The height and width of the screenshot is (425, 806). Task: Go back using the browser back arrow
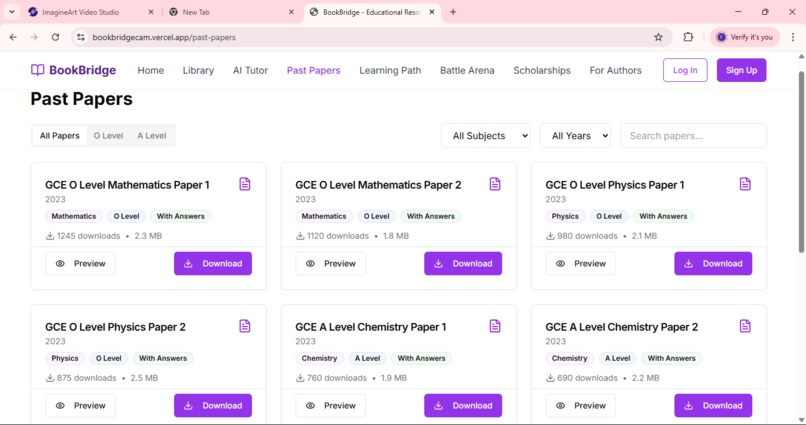point(13,37)
